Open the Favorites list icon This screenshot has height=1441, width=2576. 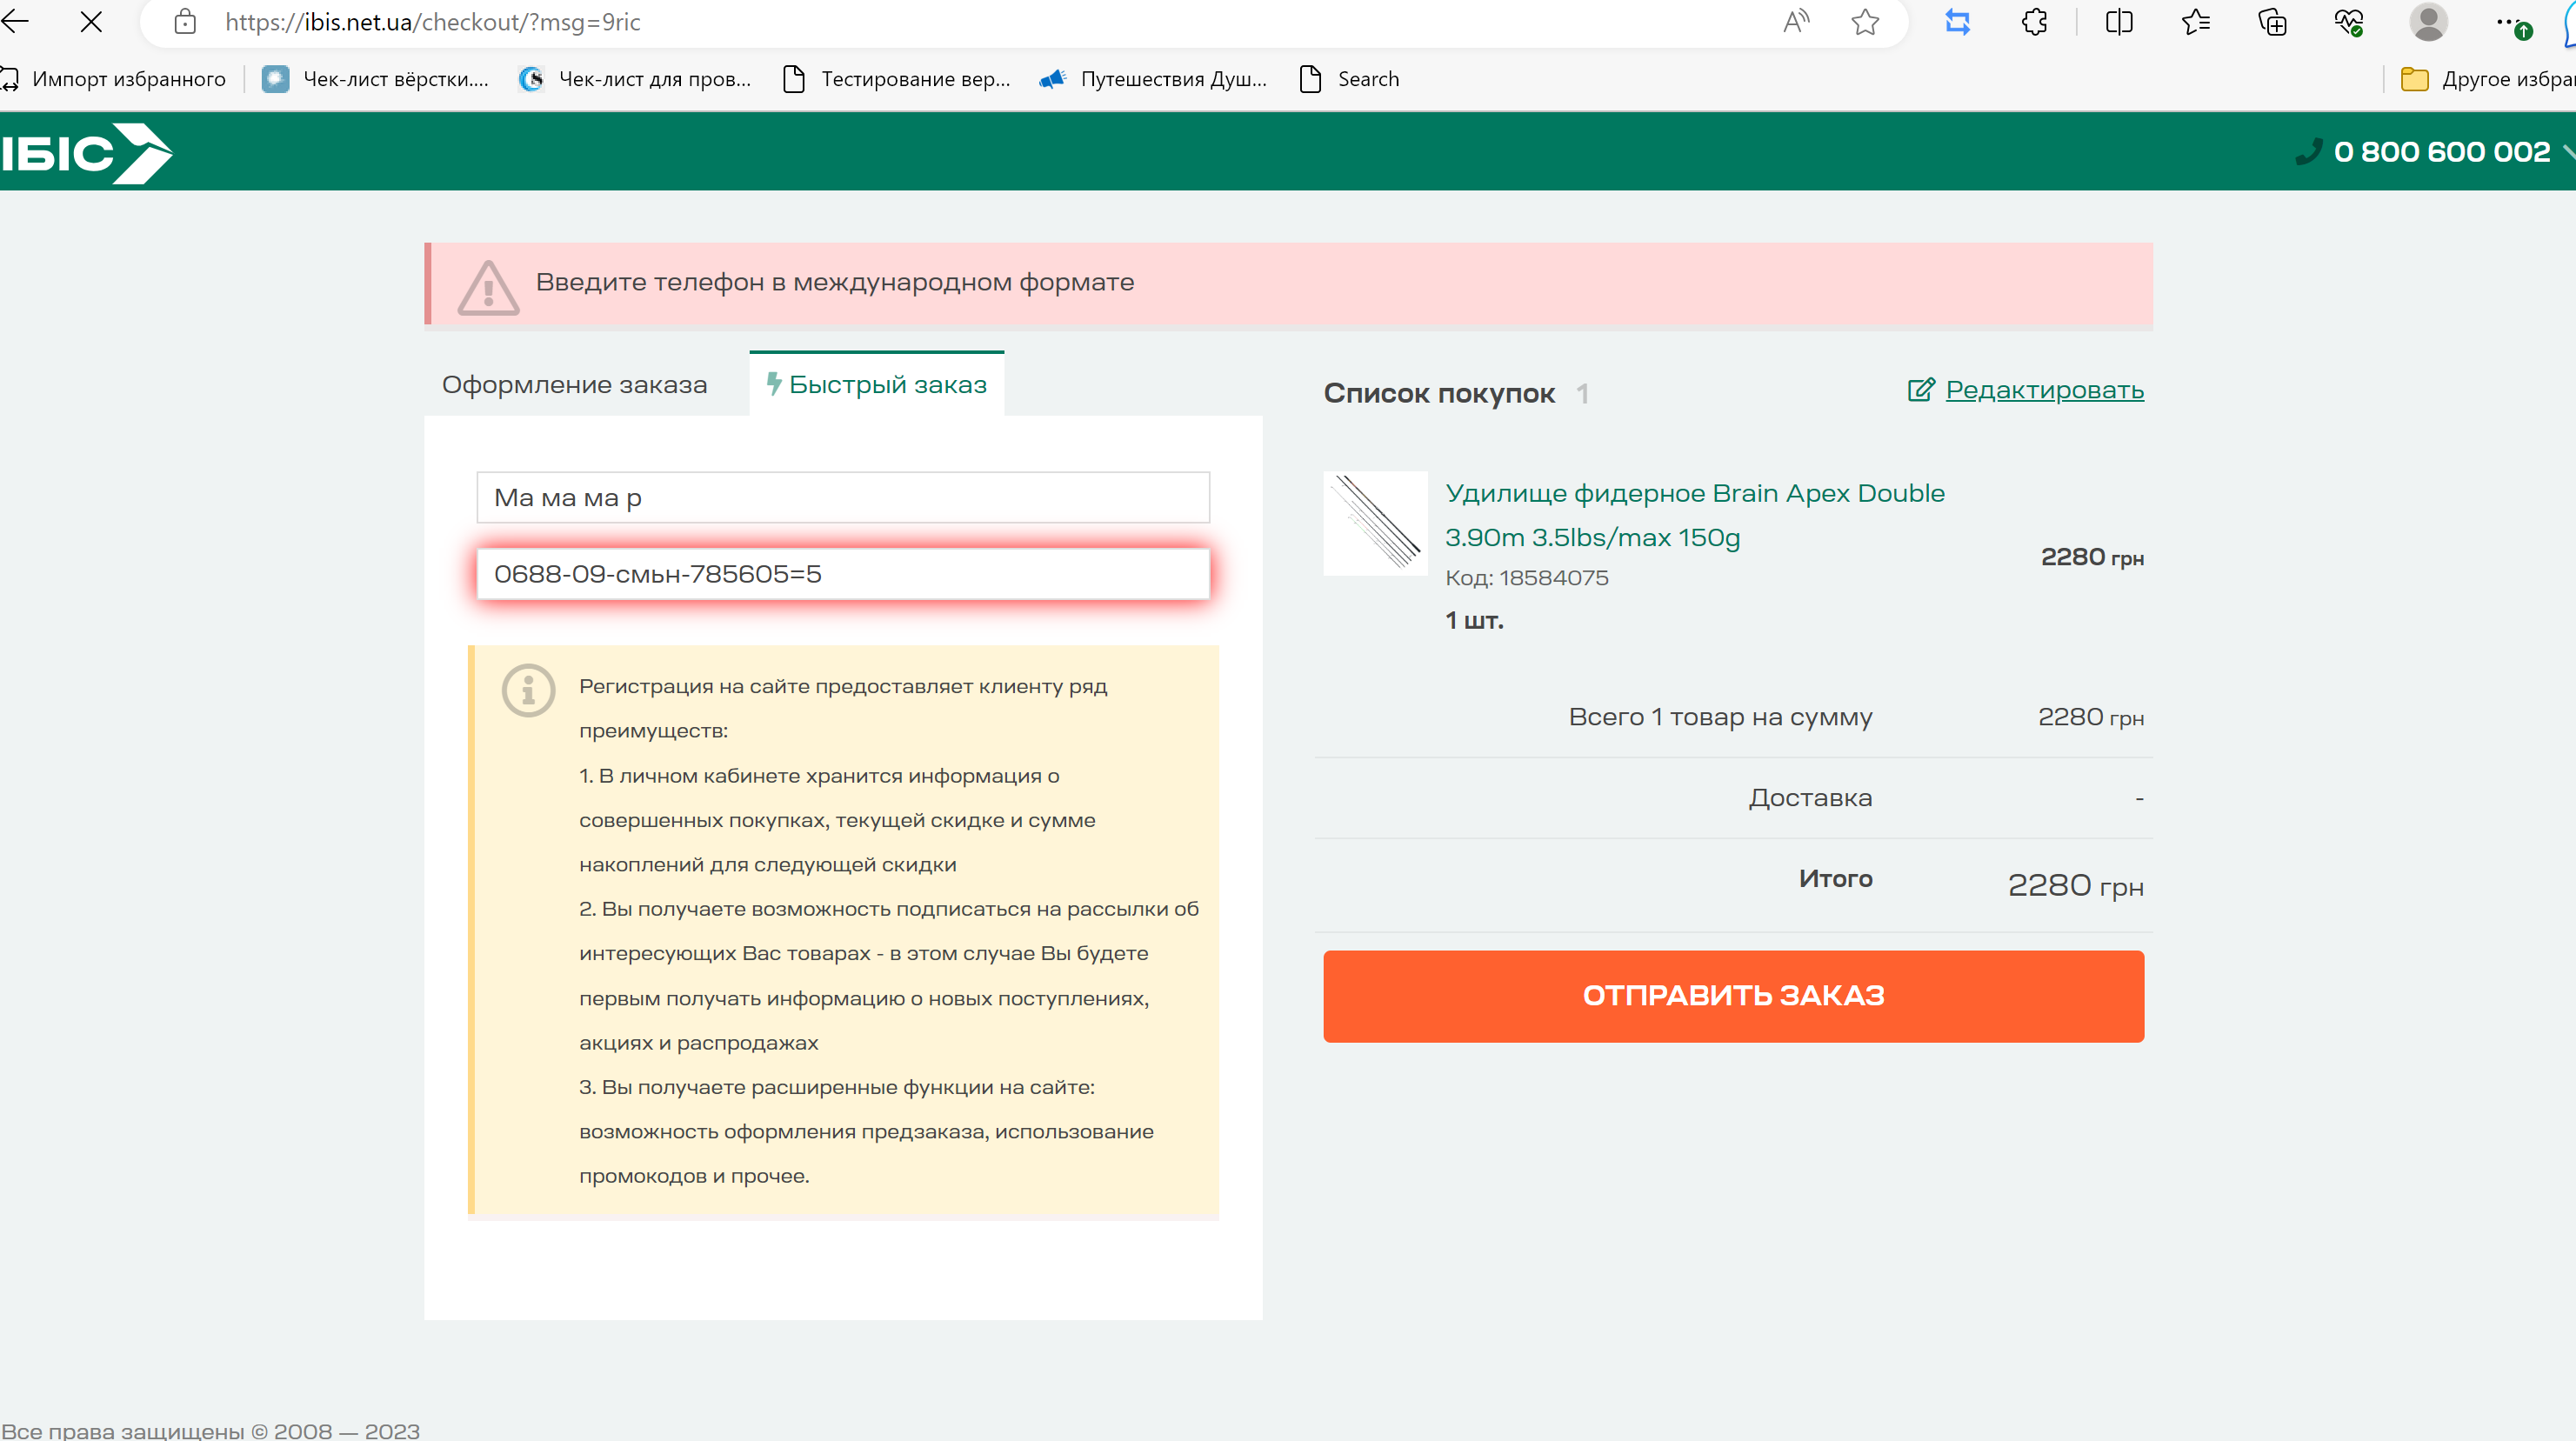pos(2195,22)
